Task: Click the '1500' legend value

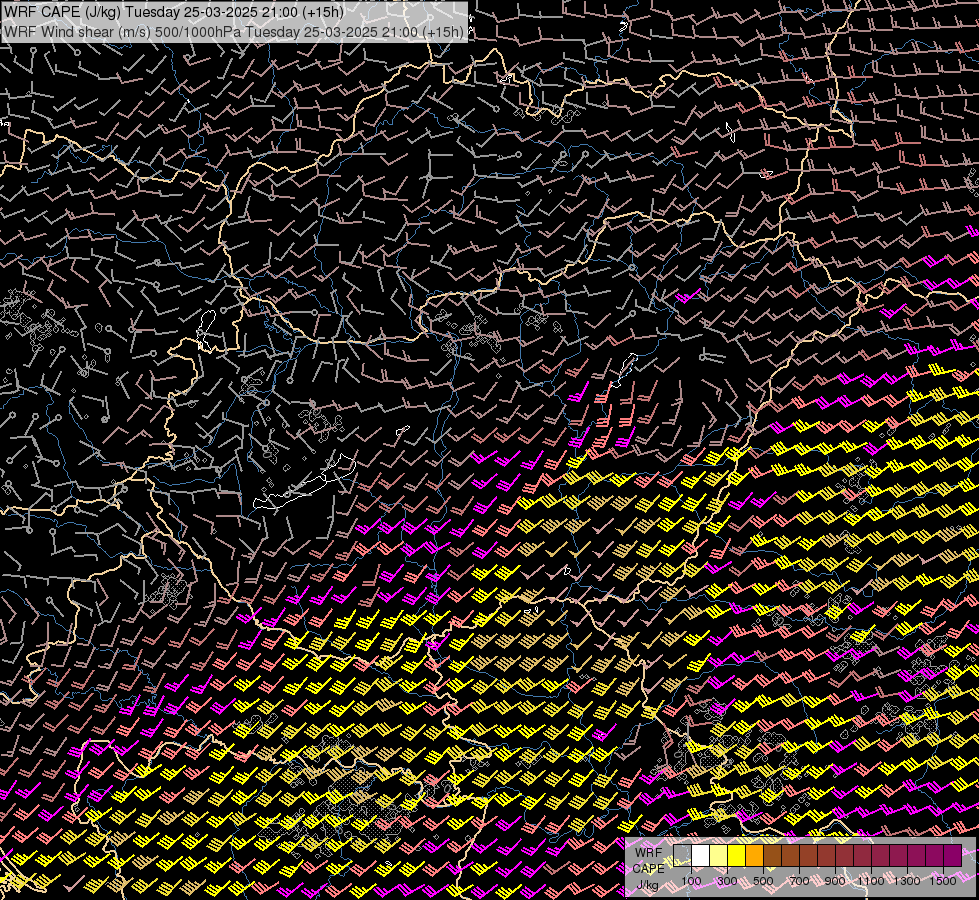Action: pos(943,881)
